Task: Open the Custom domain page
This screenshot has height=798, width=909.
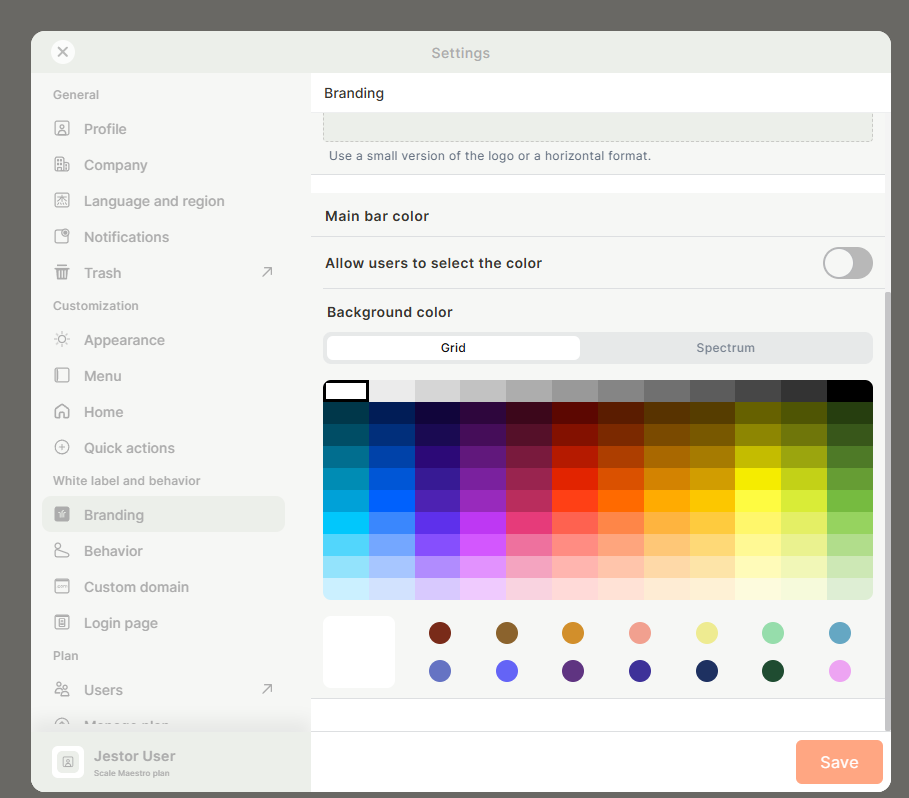Action: coord(163,586)
